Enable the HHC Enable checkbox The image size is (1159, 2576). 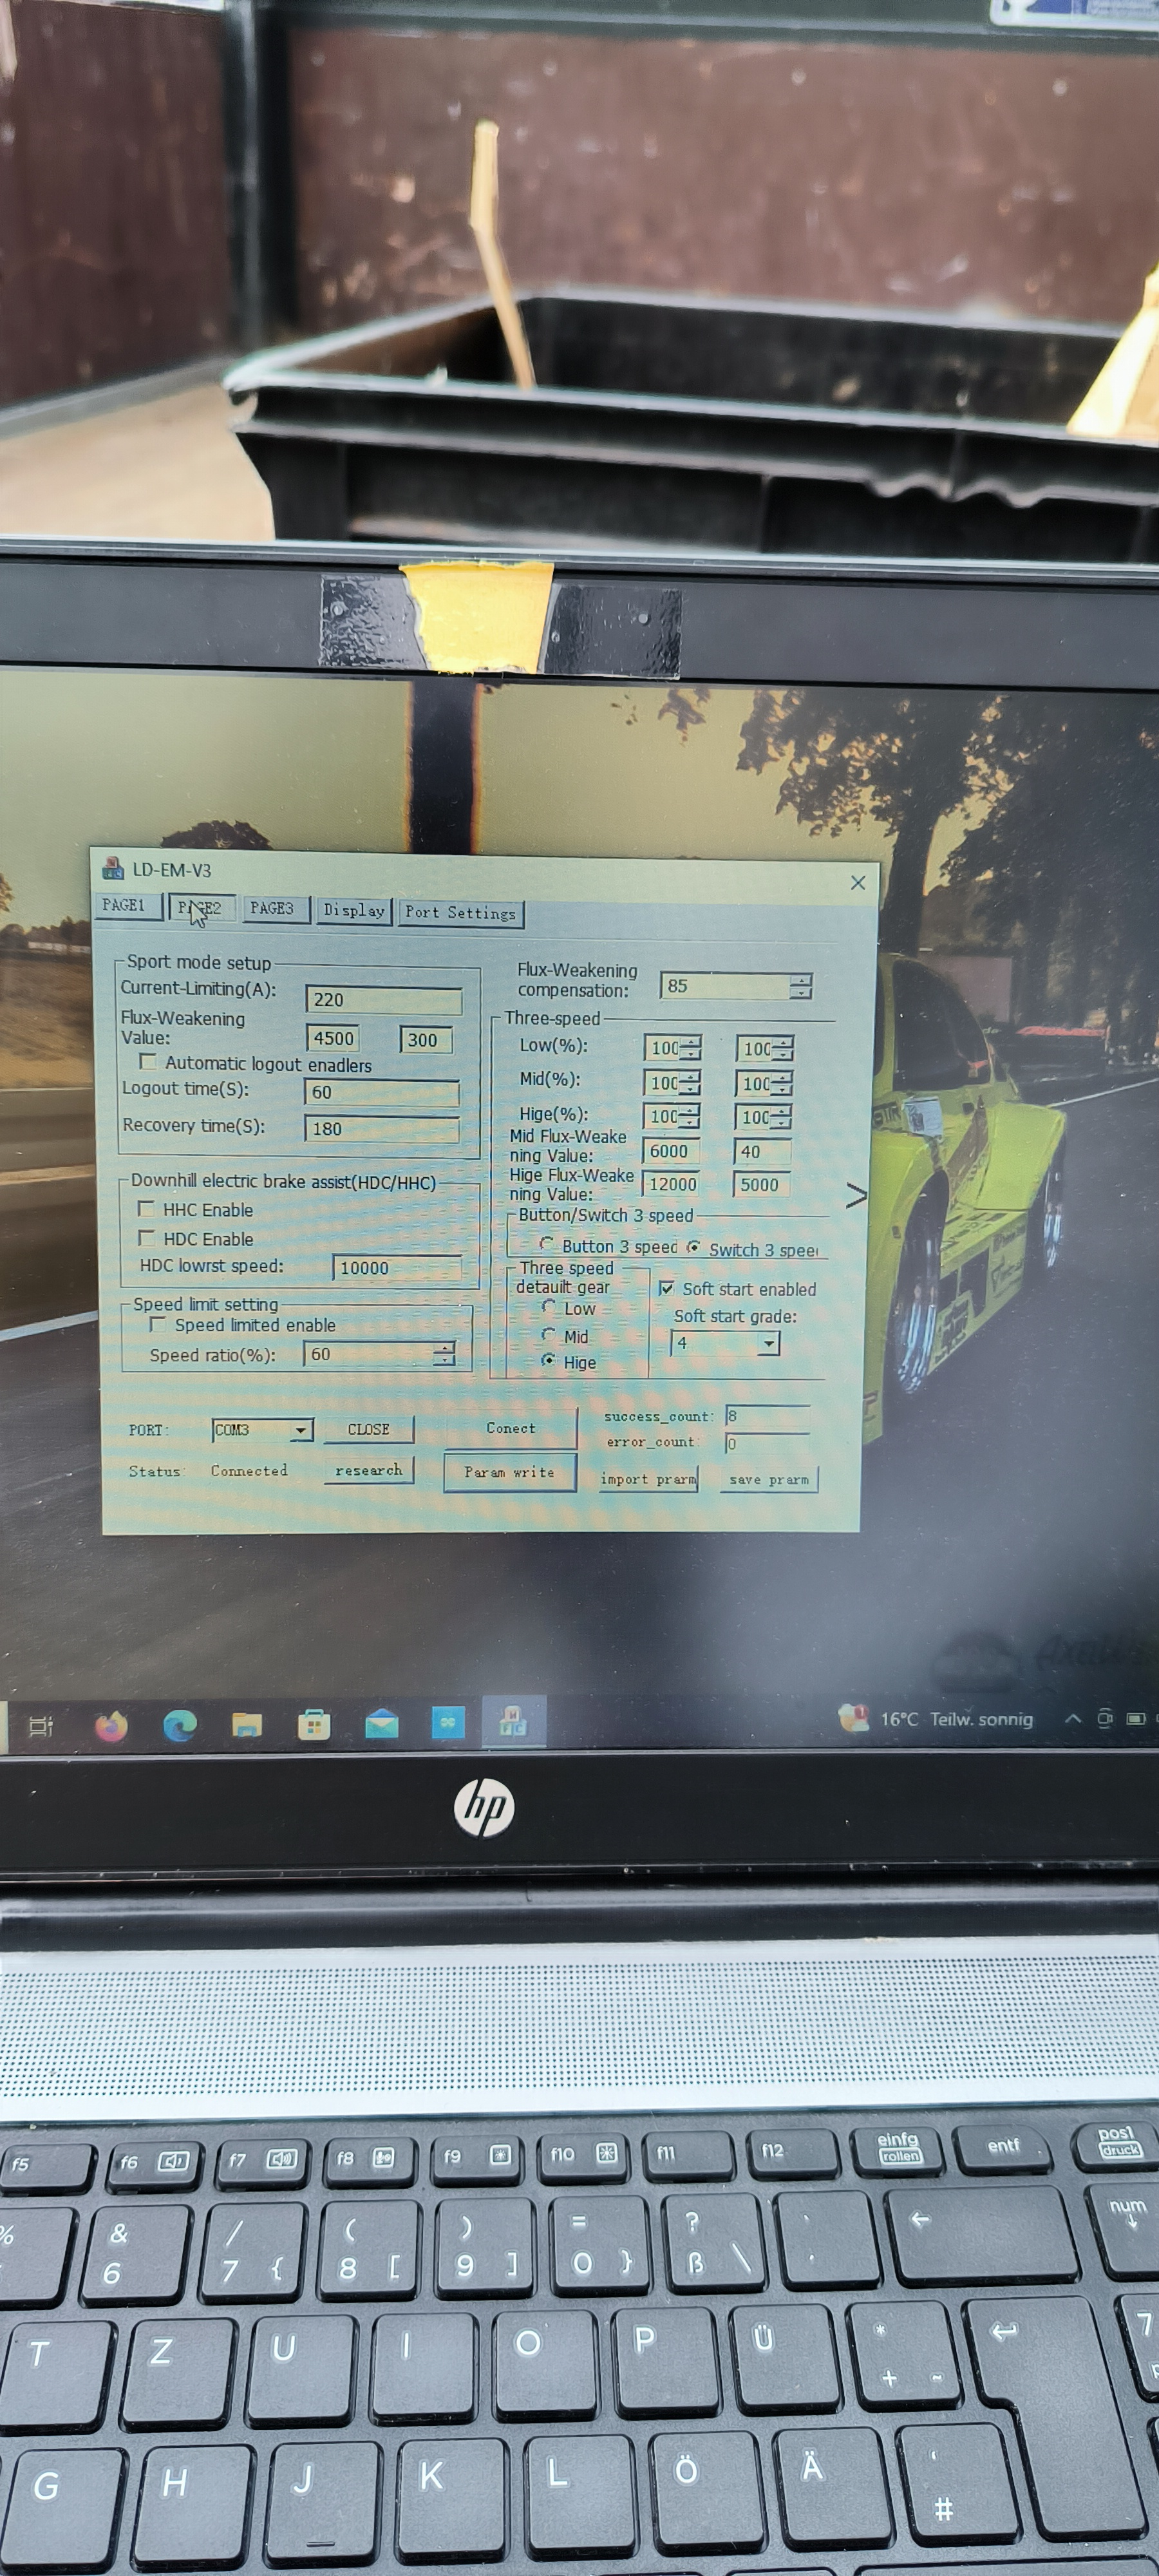click(x=147, y=1209)
